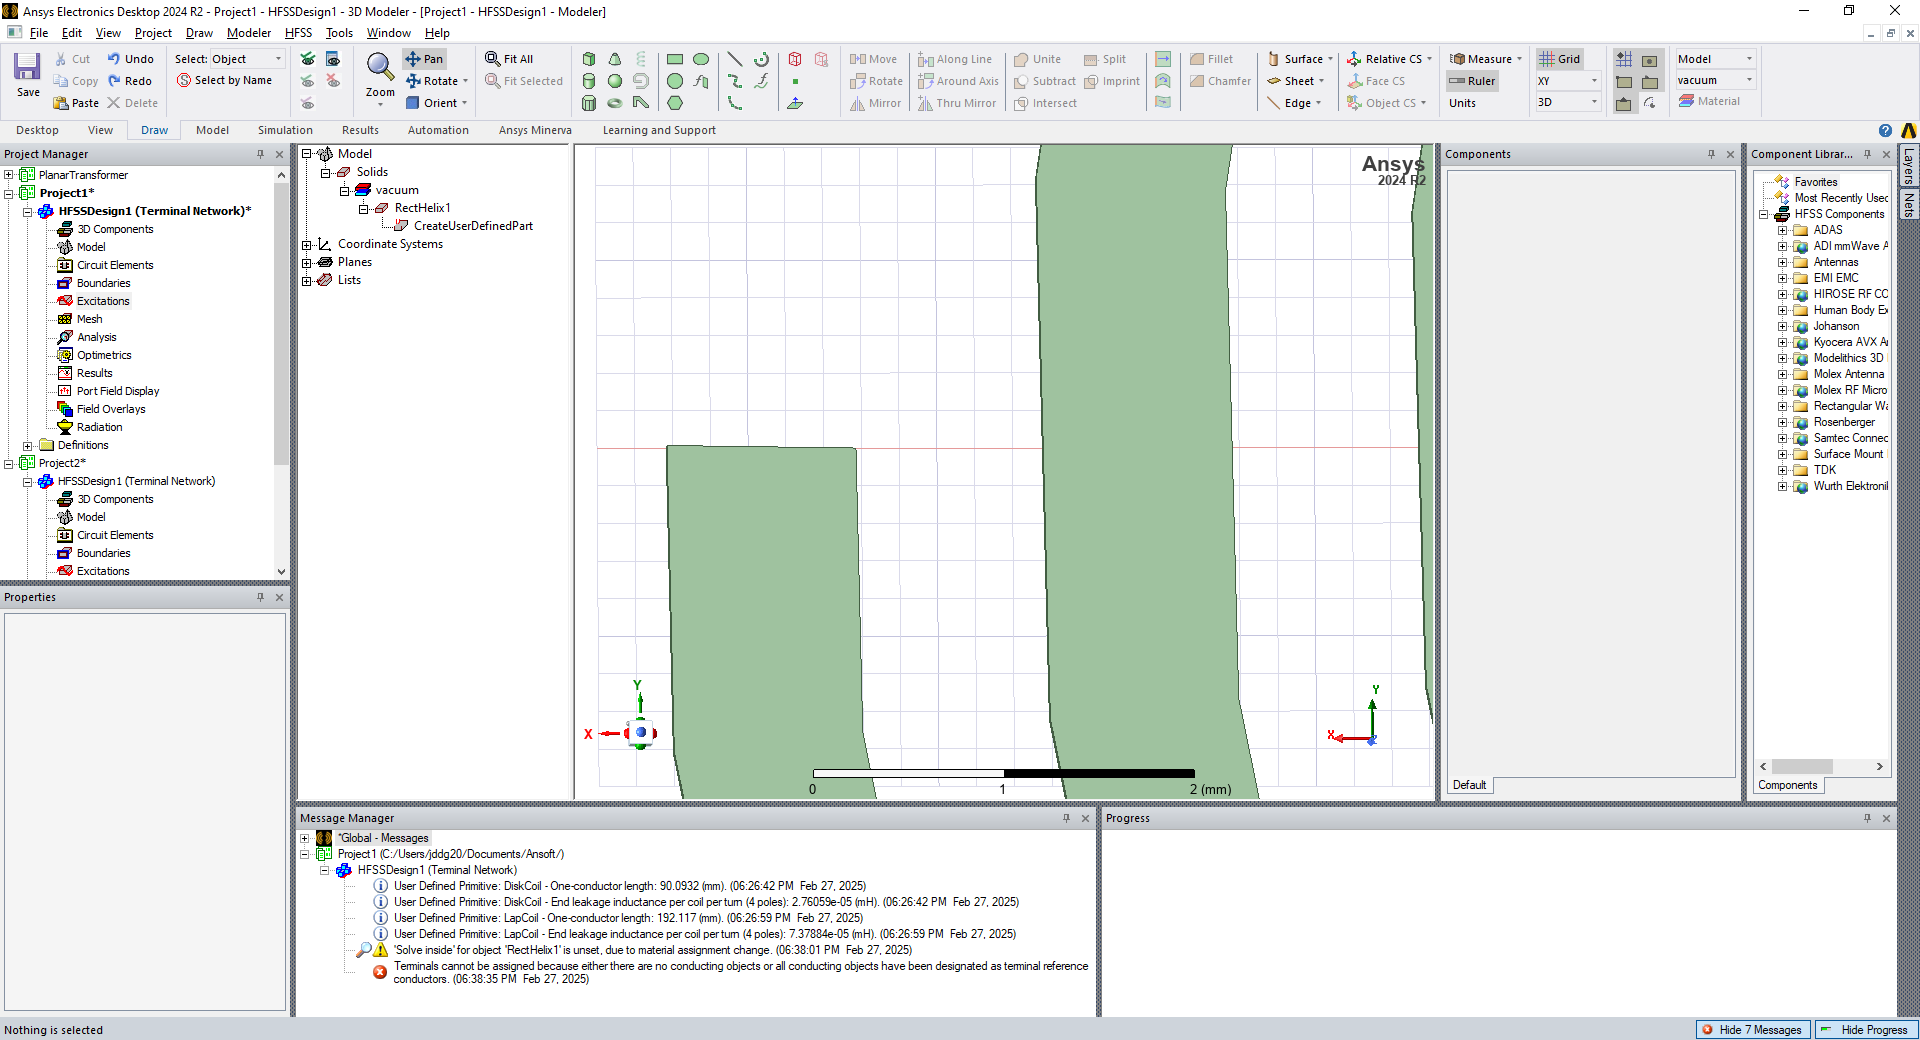1920x1040 pixels.
Task: Pick the Draw Line tool
Action: (735, 60)
